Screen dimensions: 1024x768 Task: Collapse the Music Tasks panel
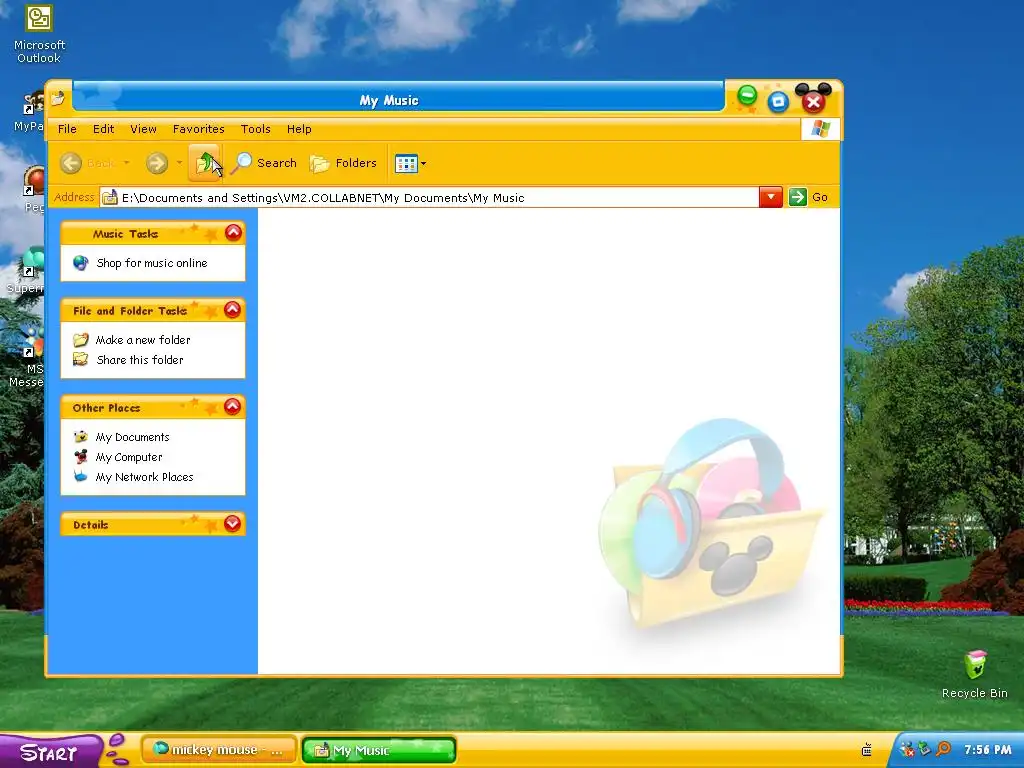(x=233, y=232)
